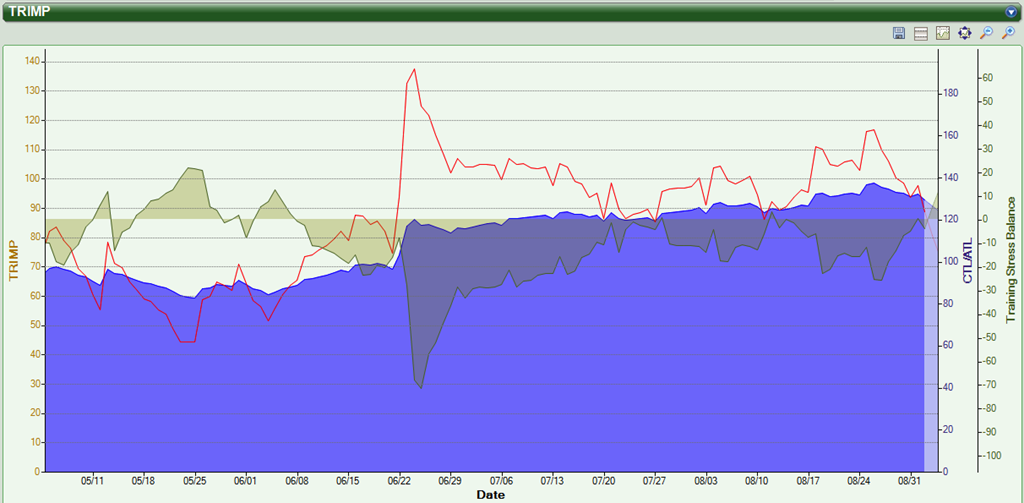
Task: Click the 08/31 date tick label
Action: (x=911, y=481)
